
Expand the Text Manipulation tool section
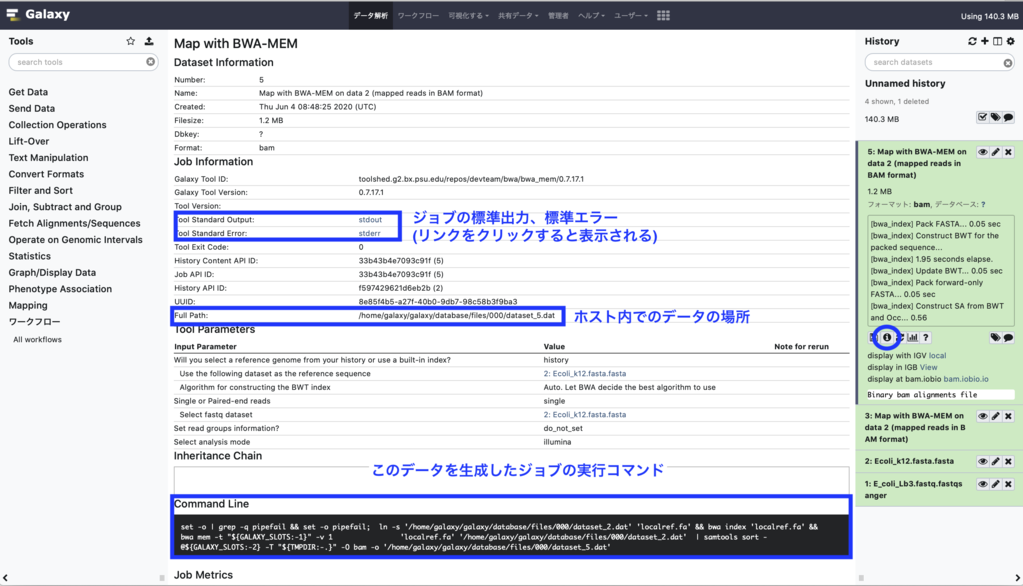(x=48, y=157)
